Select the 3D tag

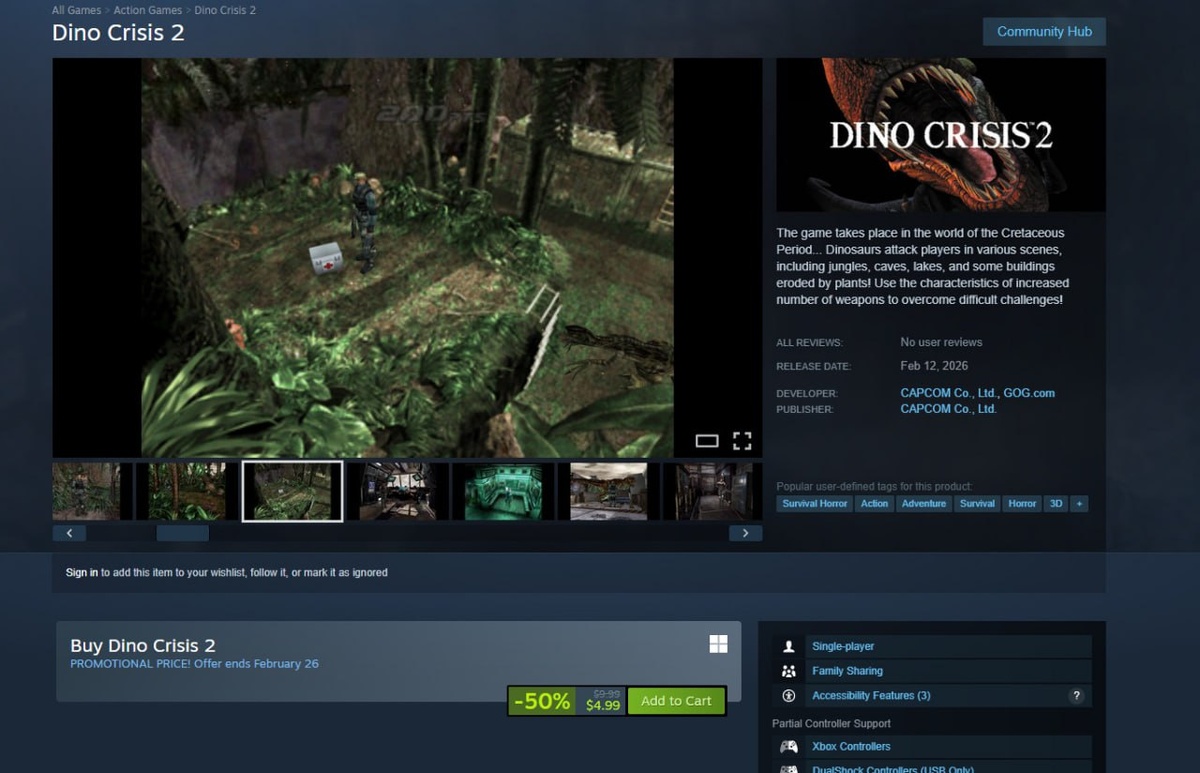tap(1056, 504)
